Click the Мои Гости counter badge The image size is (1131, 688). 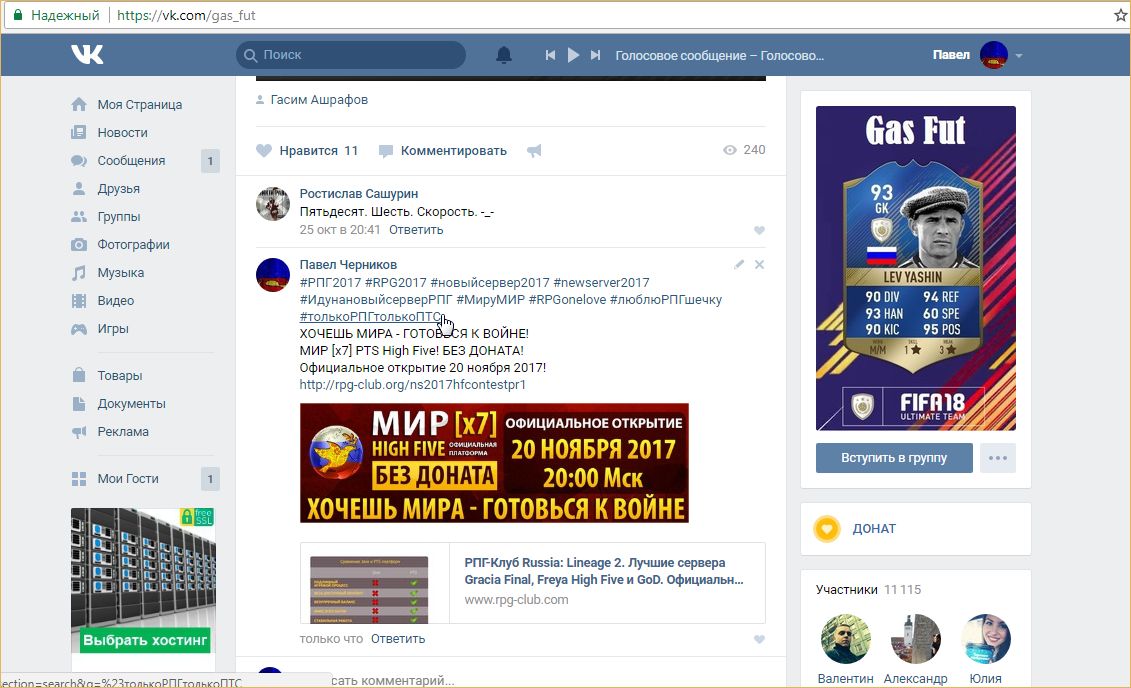click(x=210, y=479)
